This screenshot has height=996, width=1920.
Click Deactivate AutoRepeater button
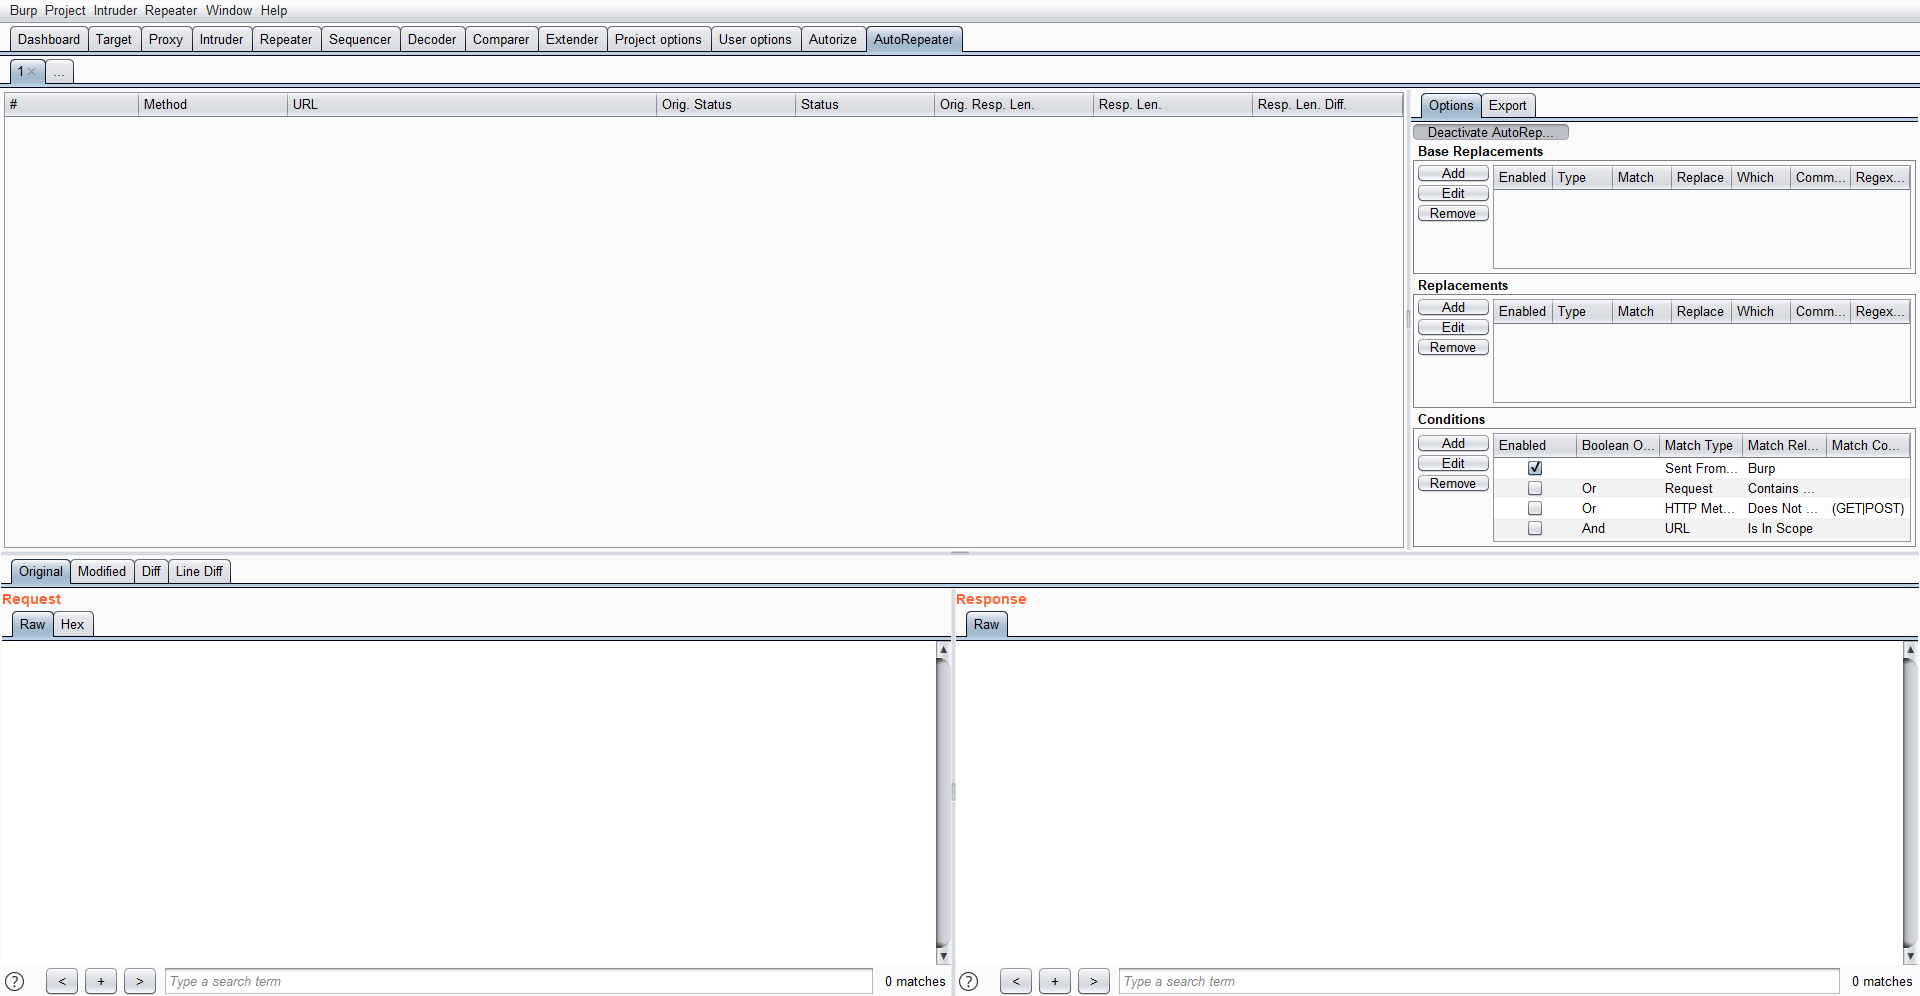[1490, 132]
